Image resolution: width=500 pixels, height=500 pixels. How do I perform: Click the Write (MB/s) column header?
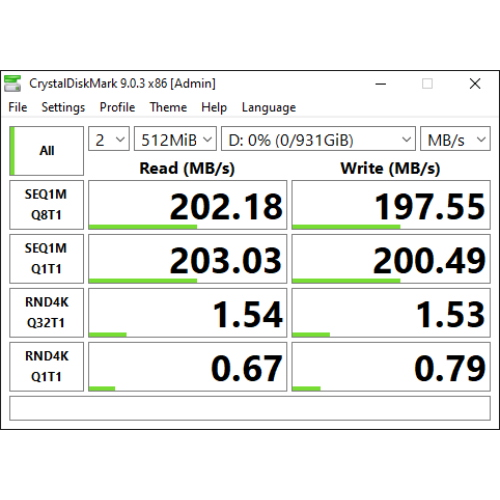coord(390,168)
